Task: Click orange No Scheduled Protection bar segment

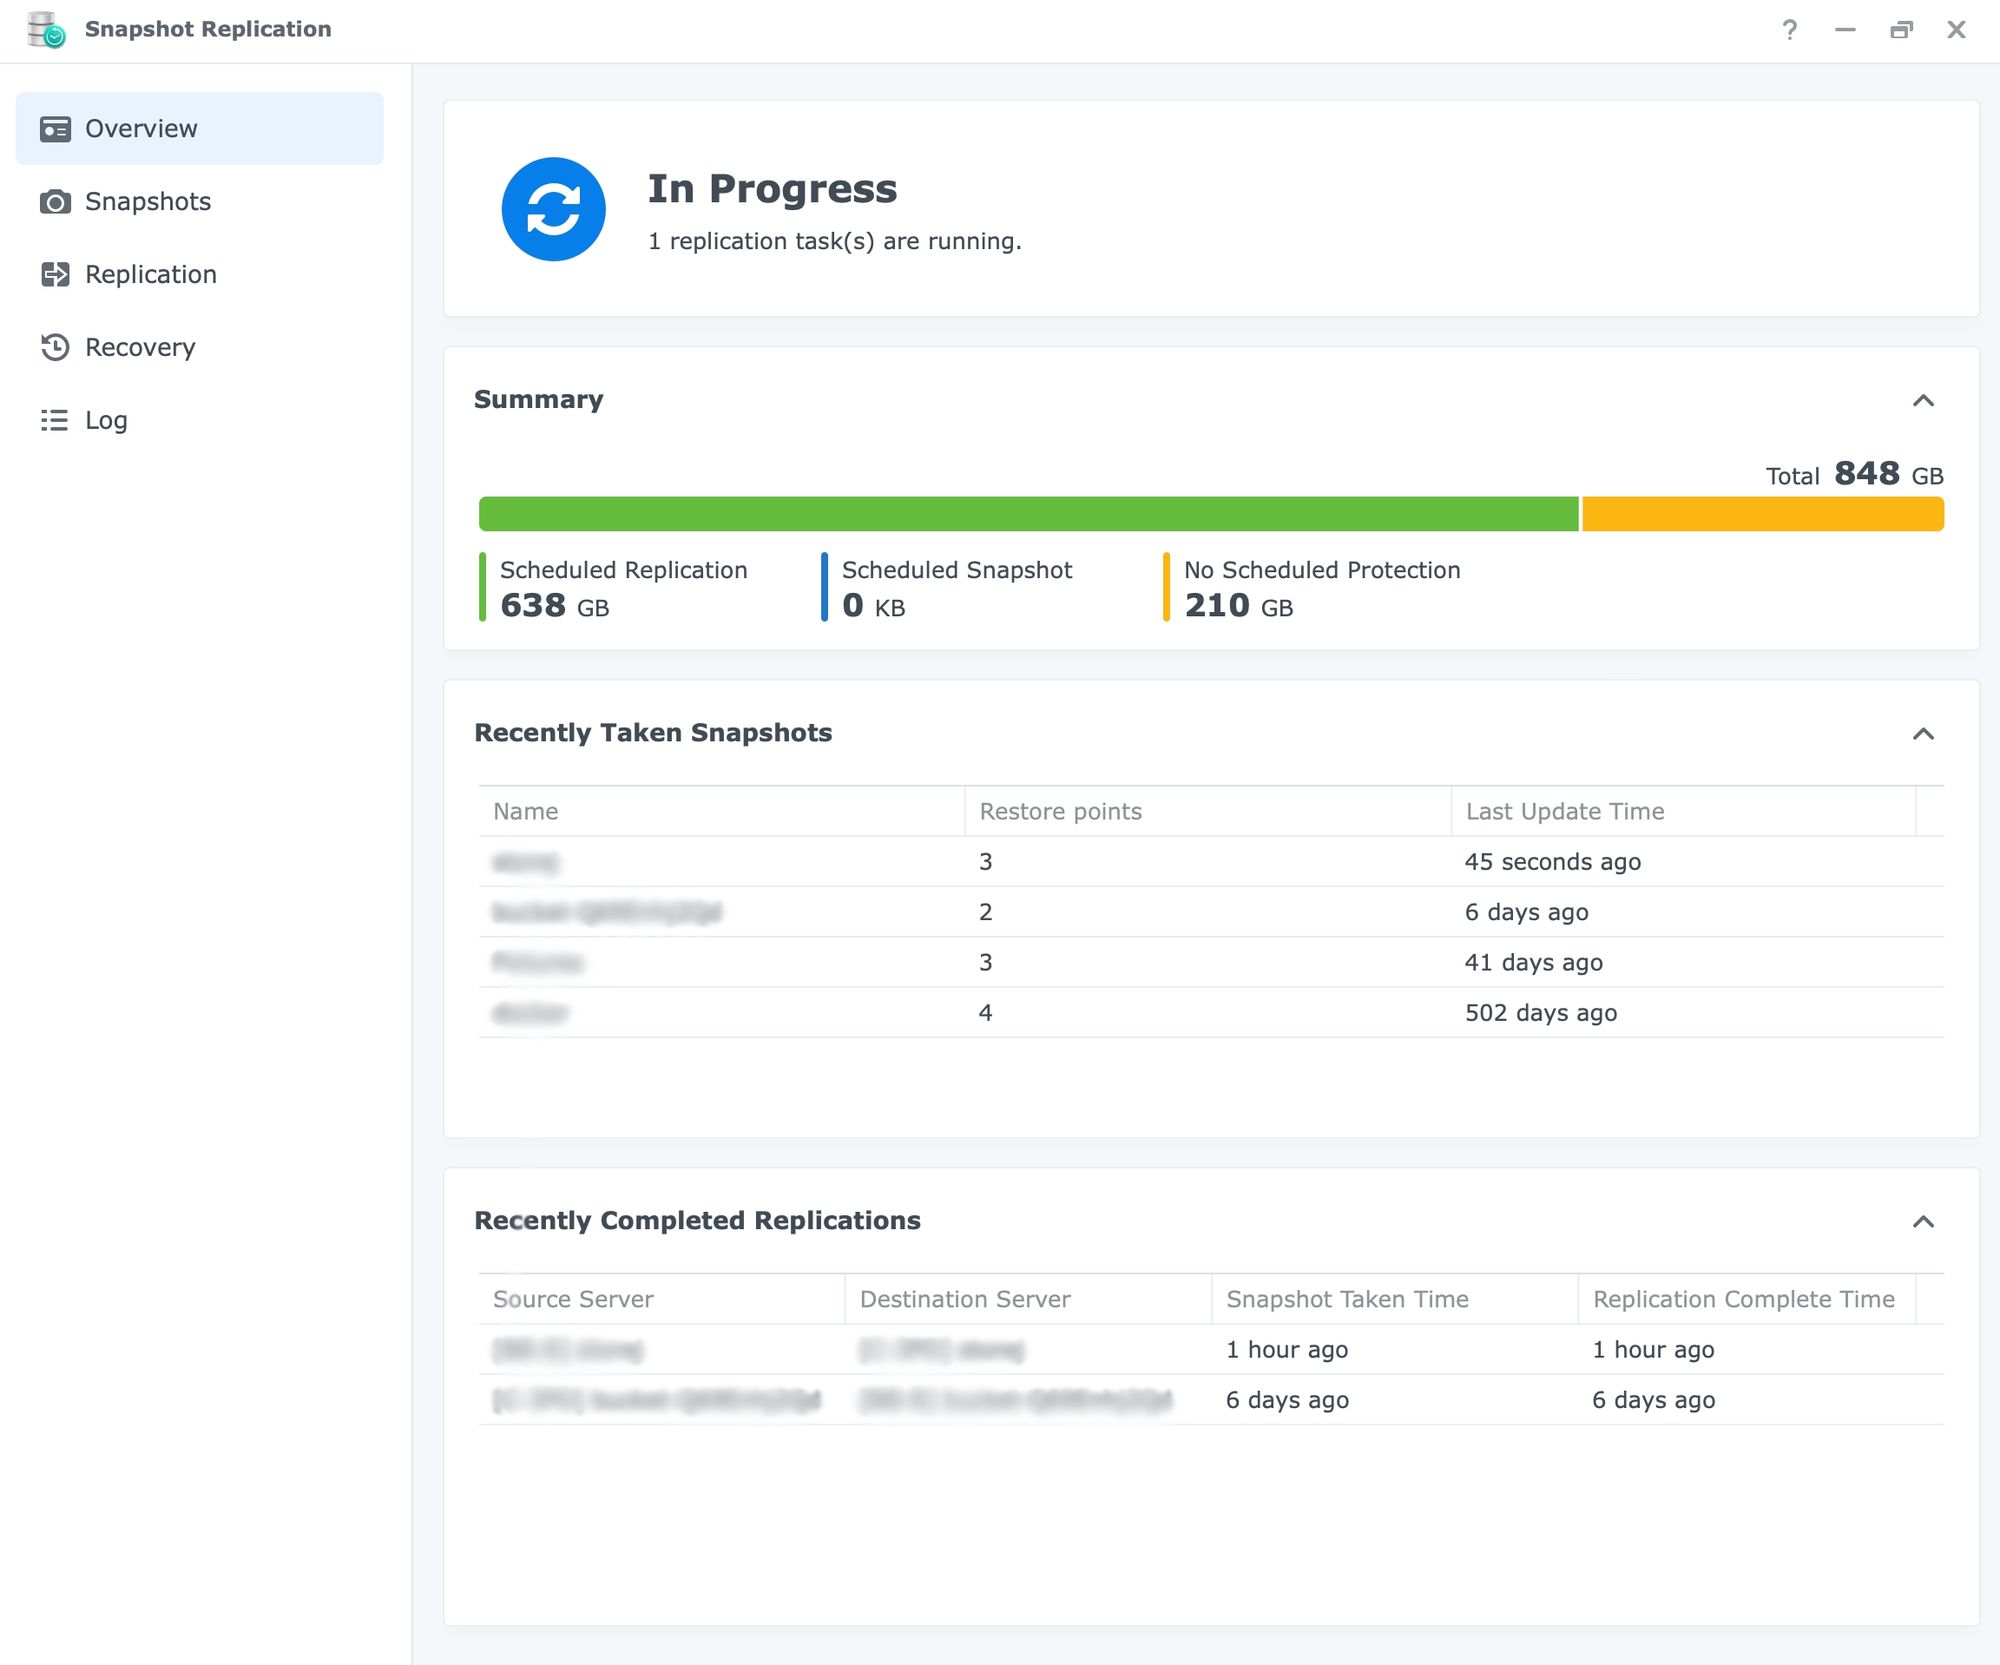Action: (x=1762, y=514)
